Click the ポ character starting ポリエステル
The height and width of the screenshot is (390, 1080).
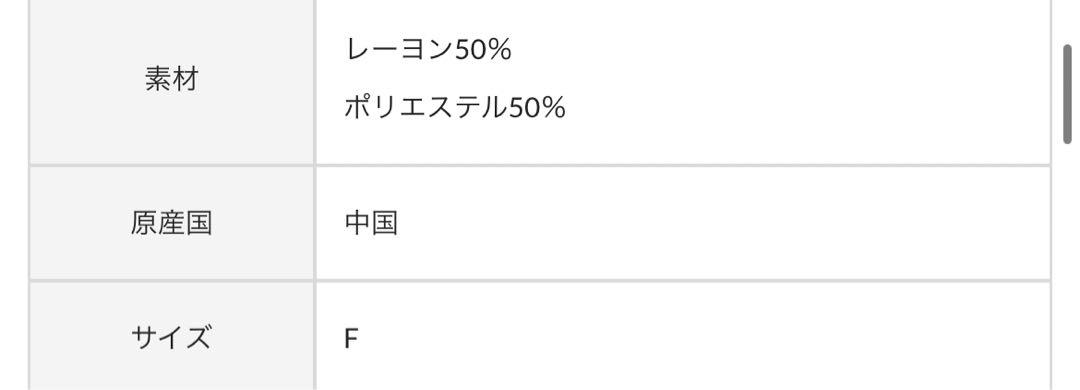(x=357, y=107)
